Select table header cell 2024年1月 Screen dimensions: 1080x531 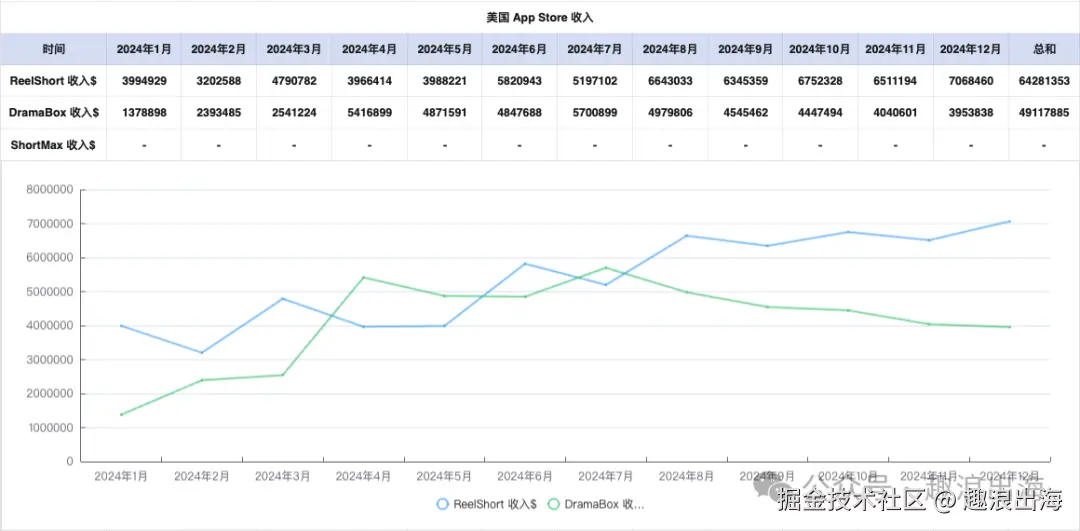pos(144,49)
